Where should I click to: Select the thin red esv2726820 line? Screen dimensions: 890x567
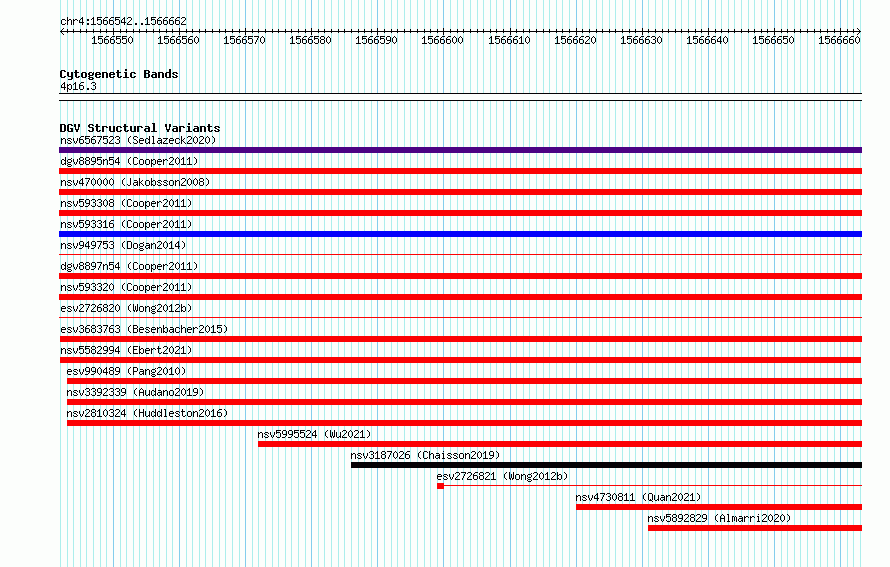[x=460, y=318]
